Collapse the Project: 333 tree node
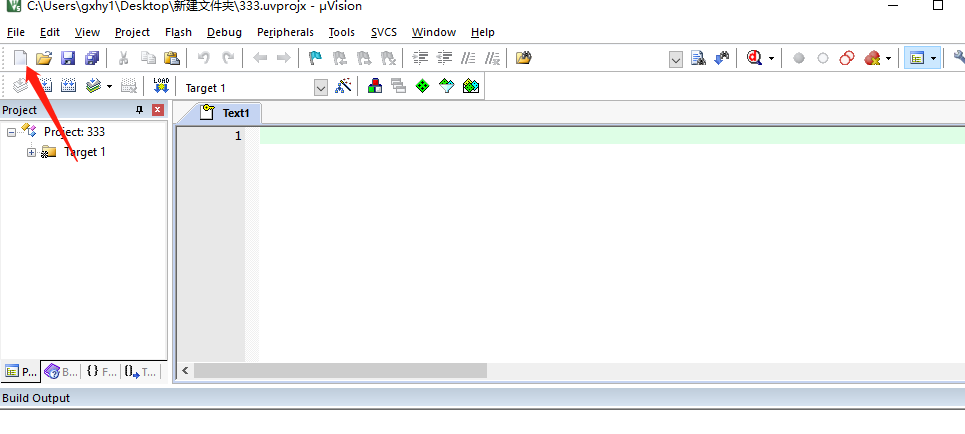The image size is (965, 434). point(11,132)
